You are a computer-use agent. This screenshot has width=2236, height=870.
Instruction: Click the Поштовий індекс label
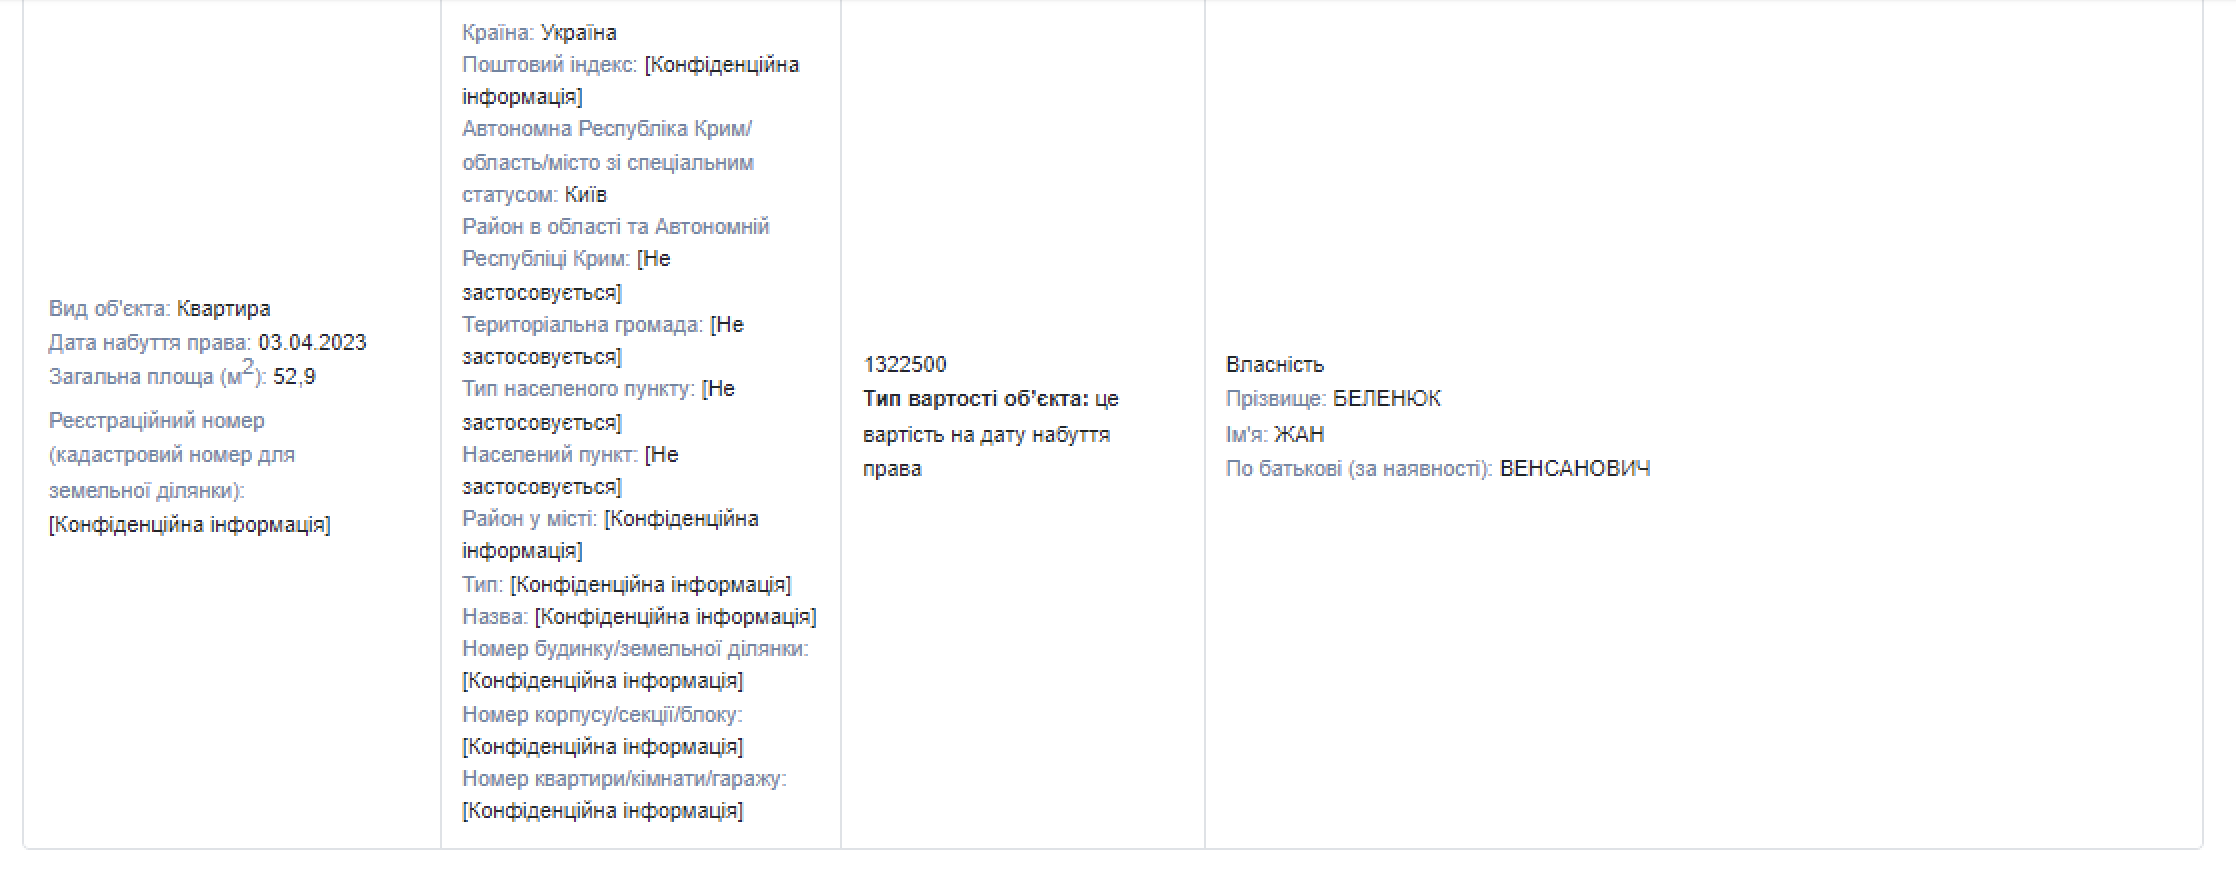pyautogui.click(x=549, y=65)
